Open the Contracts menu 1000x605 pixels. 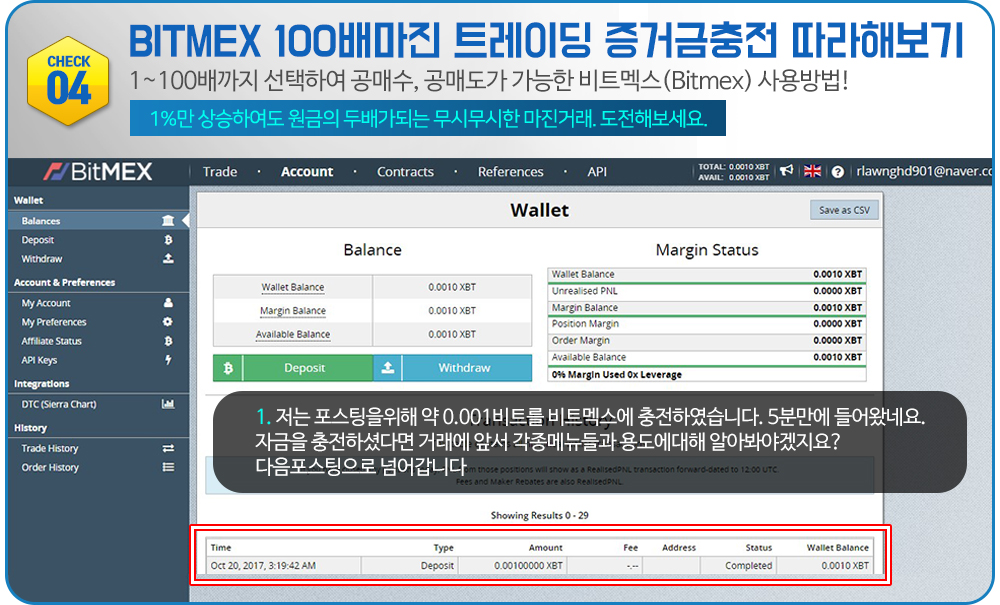pos(405,171)
